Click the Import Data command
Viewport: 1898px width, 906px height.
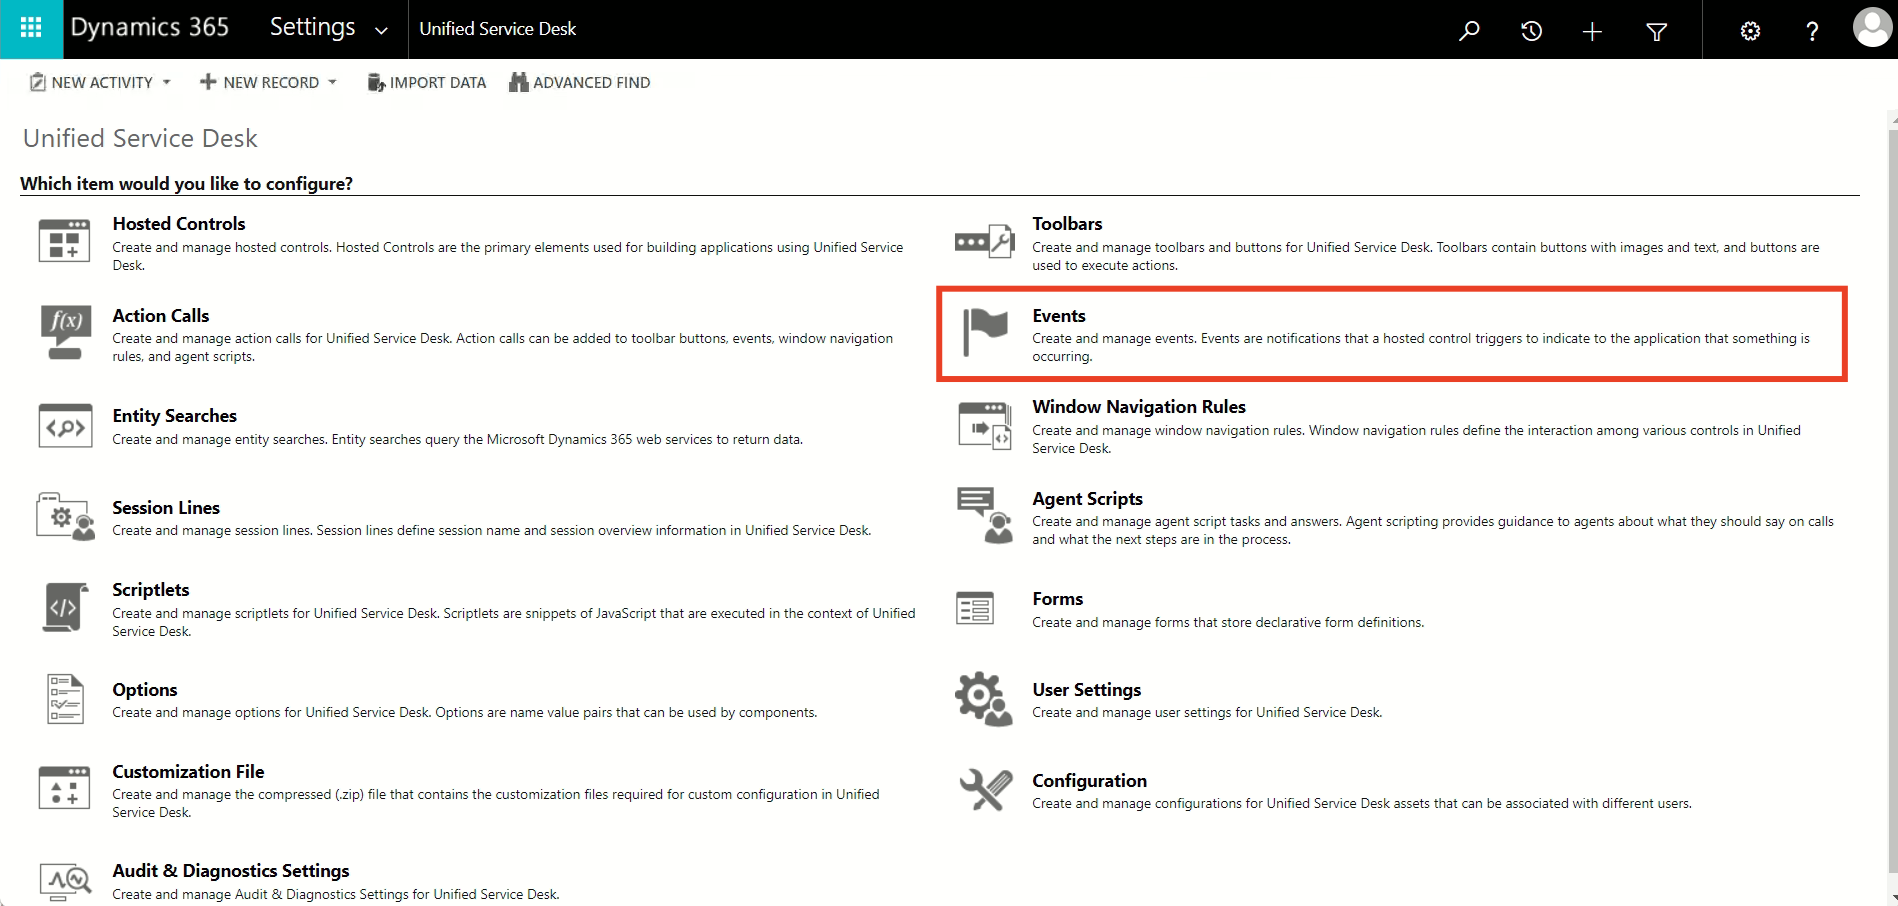point(427,82)
